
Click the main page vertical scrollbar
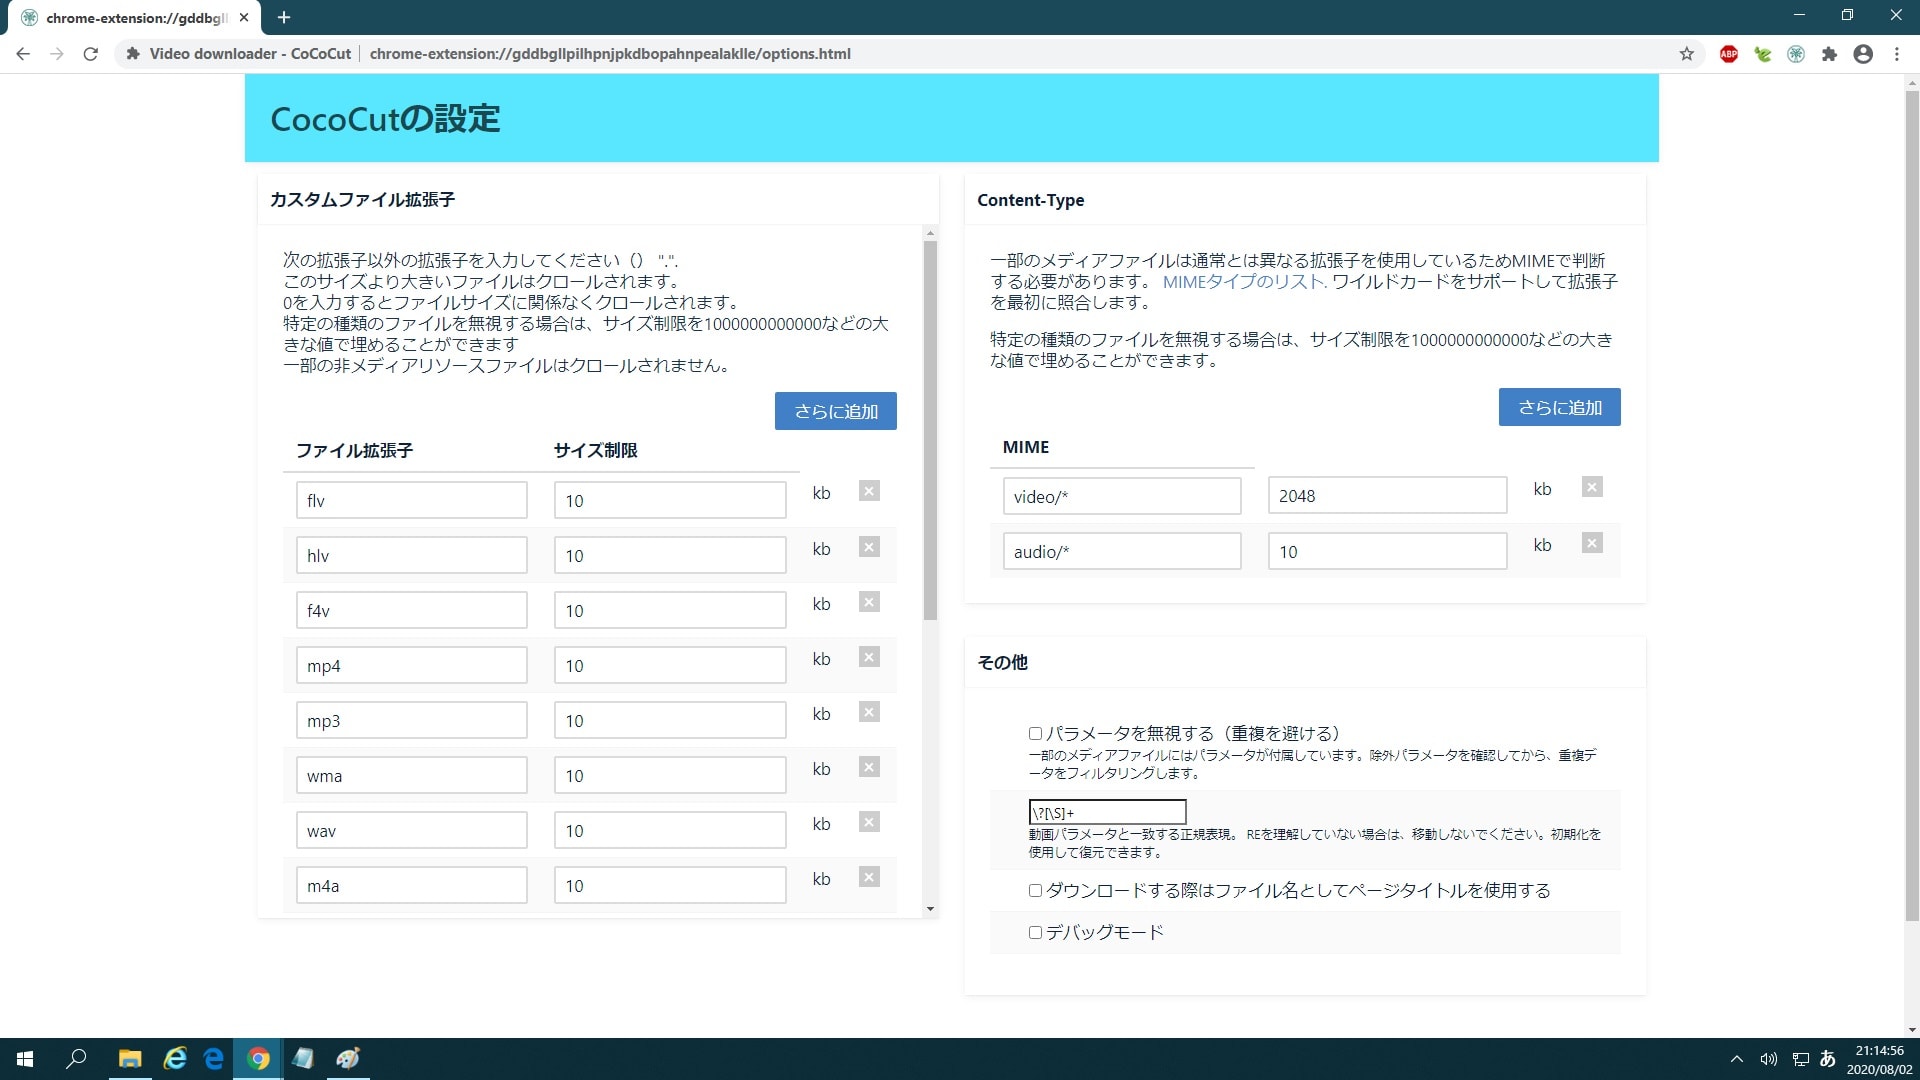point(1911,505)
